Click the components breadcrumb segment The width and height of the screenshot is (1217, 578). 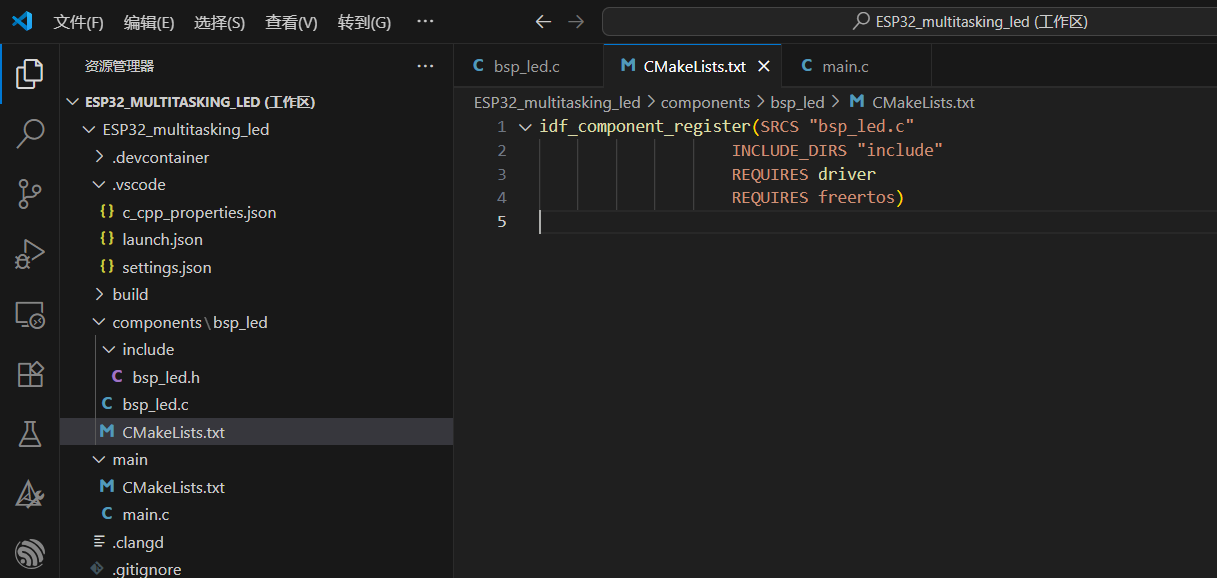click(x=705, y=102)
